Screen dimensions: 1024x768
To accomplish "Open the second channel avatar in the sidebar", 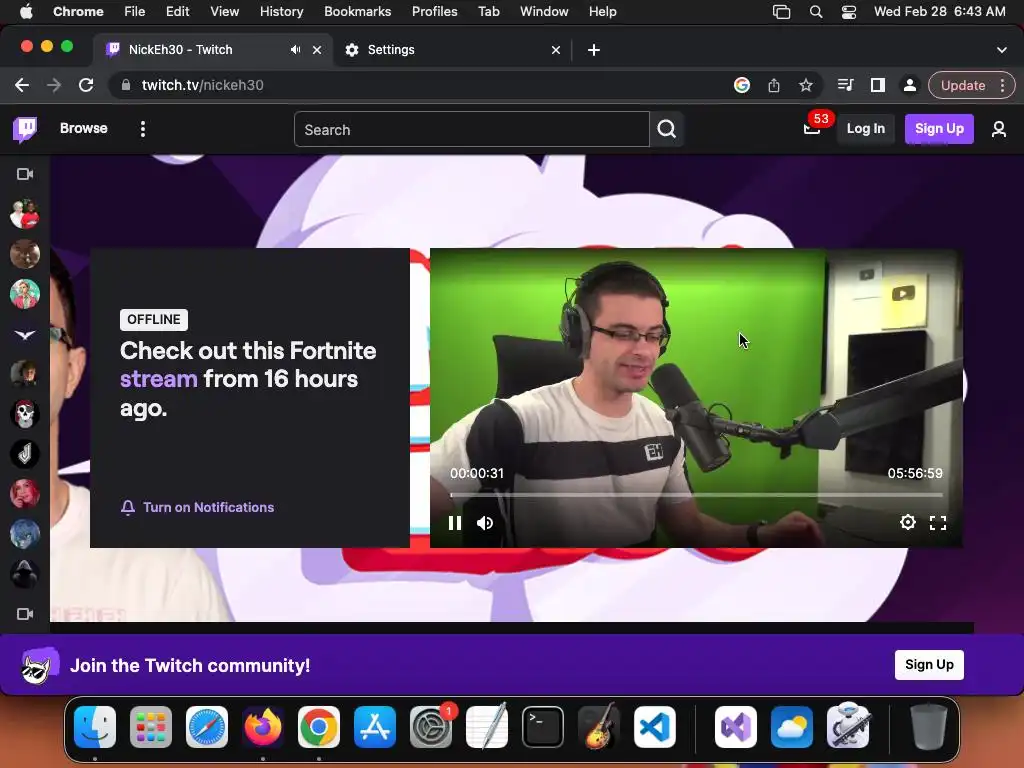I will point(25,254).
